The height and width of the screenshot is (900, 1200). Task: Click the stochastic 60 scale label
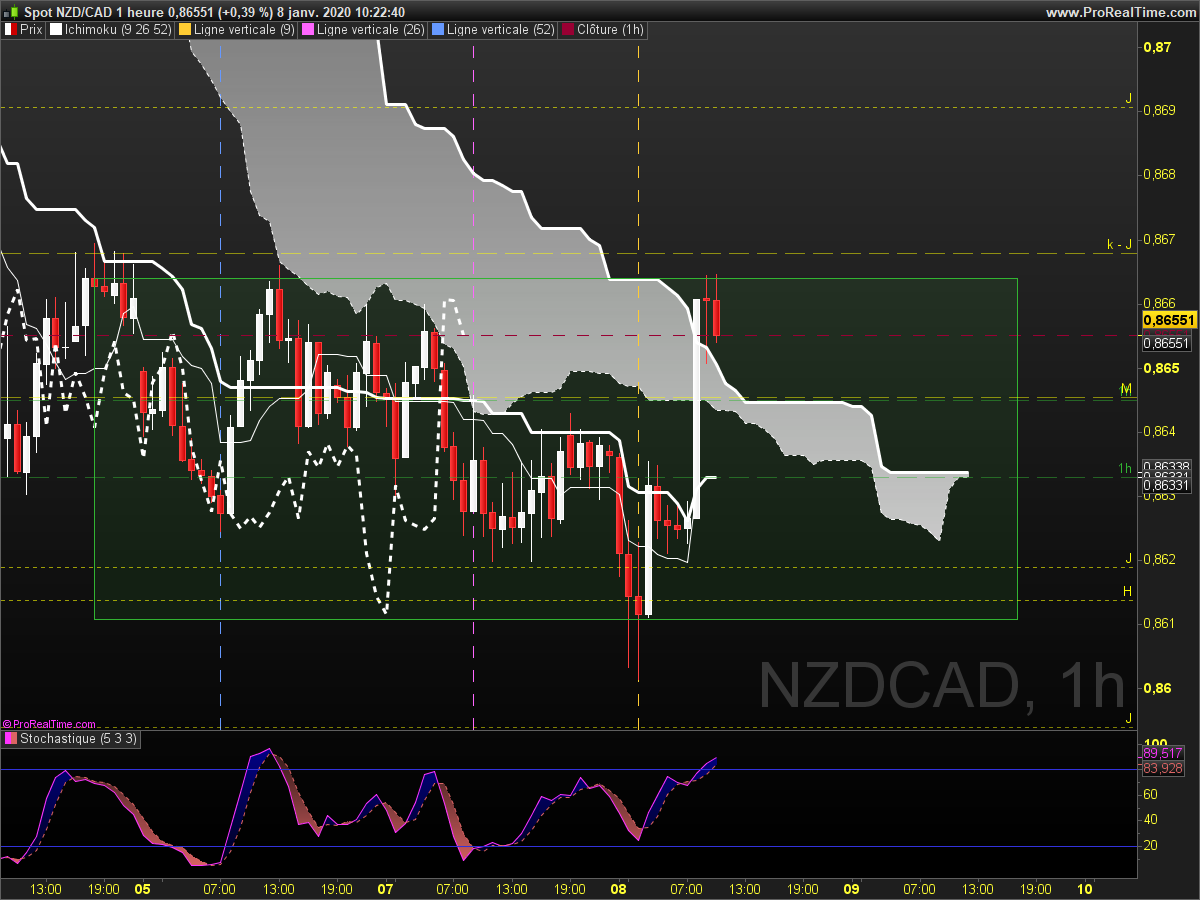pyautogui.click(x=1151, y=794)
